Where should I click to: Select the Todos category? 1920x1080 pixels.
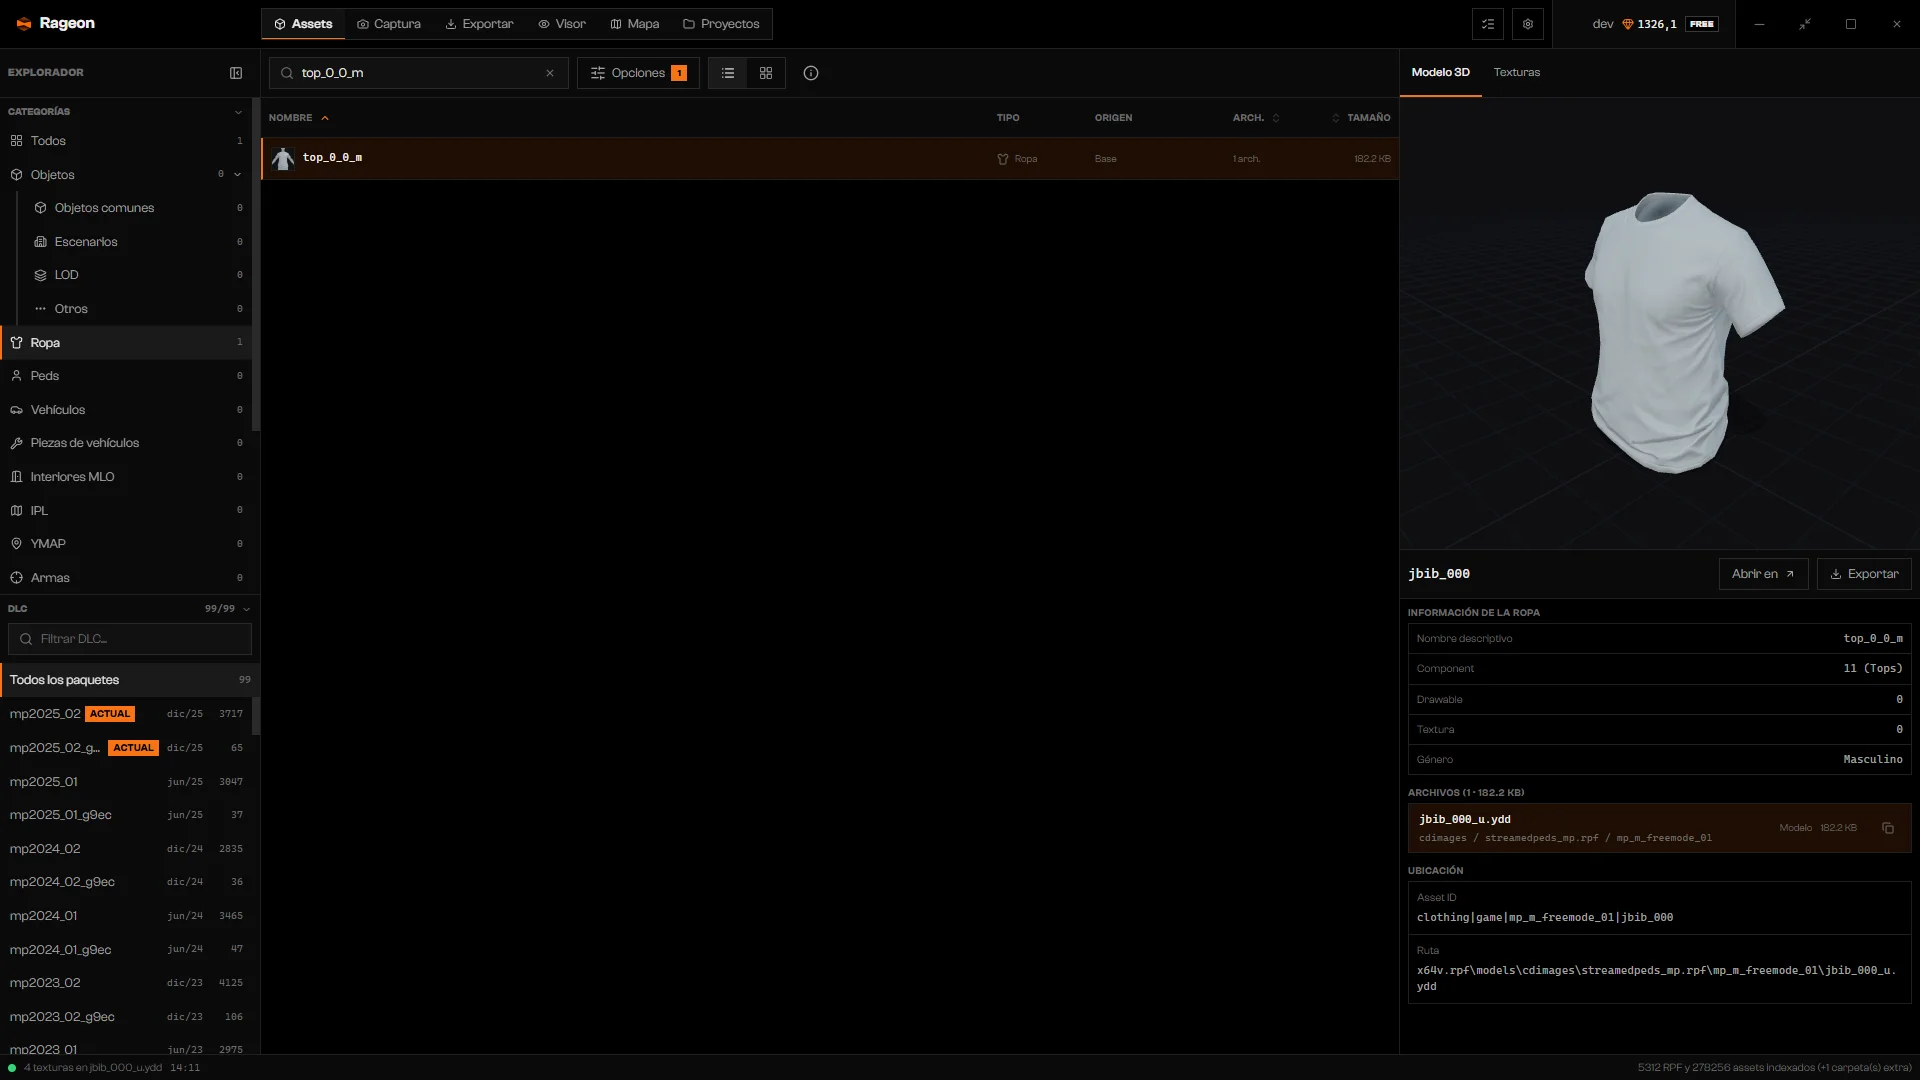[x=126, y=141]
